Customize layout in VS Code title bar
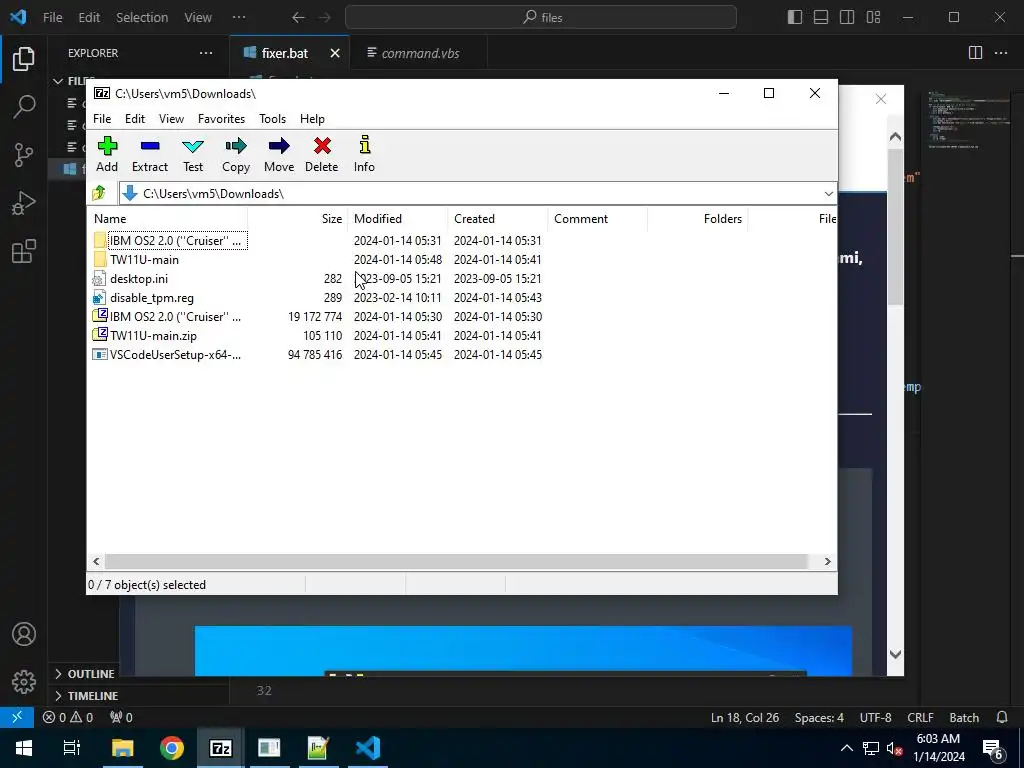The width and height of the screenshot is (1024, 768). pos(873,18)
